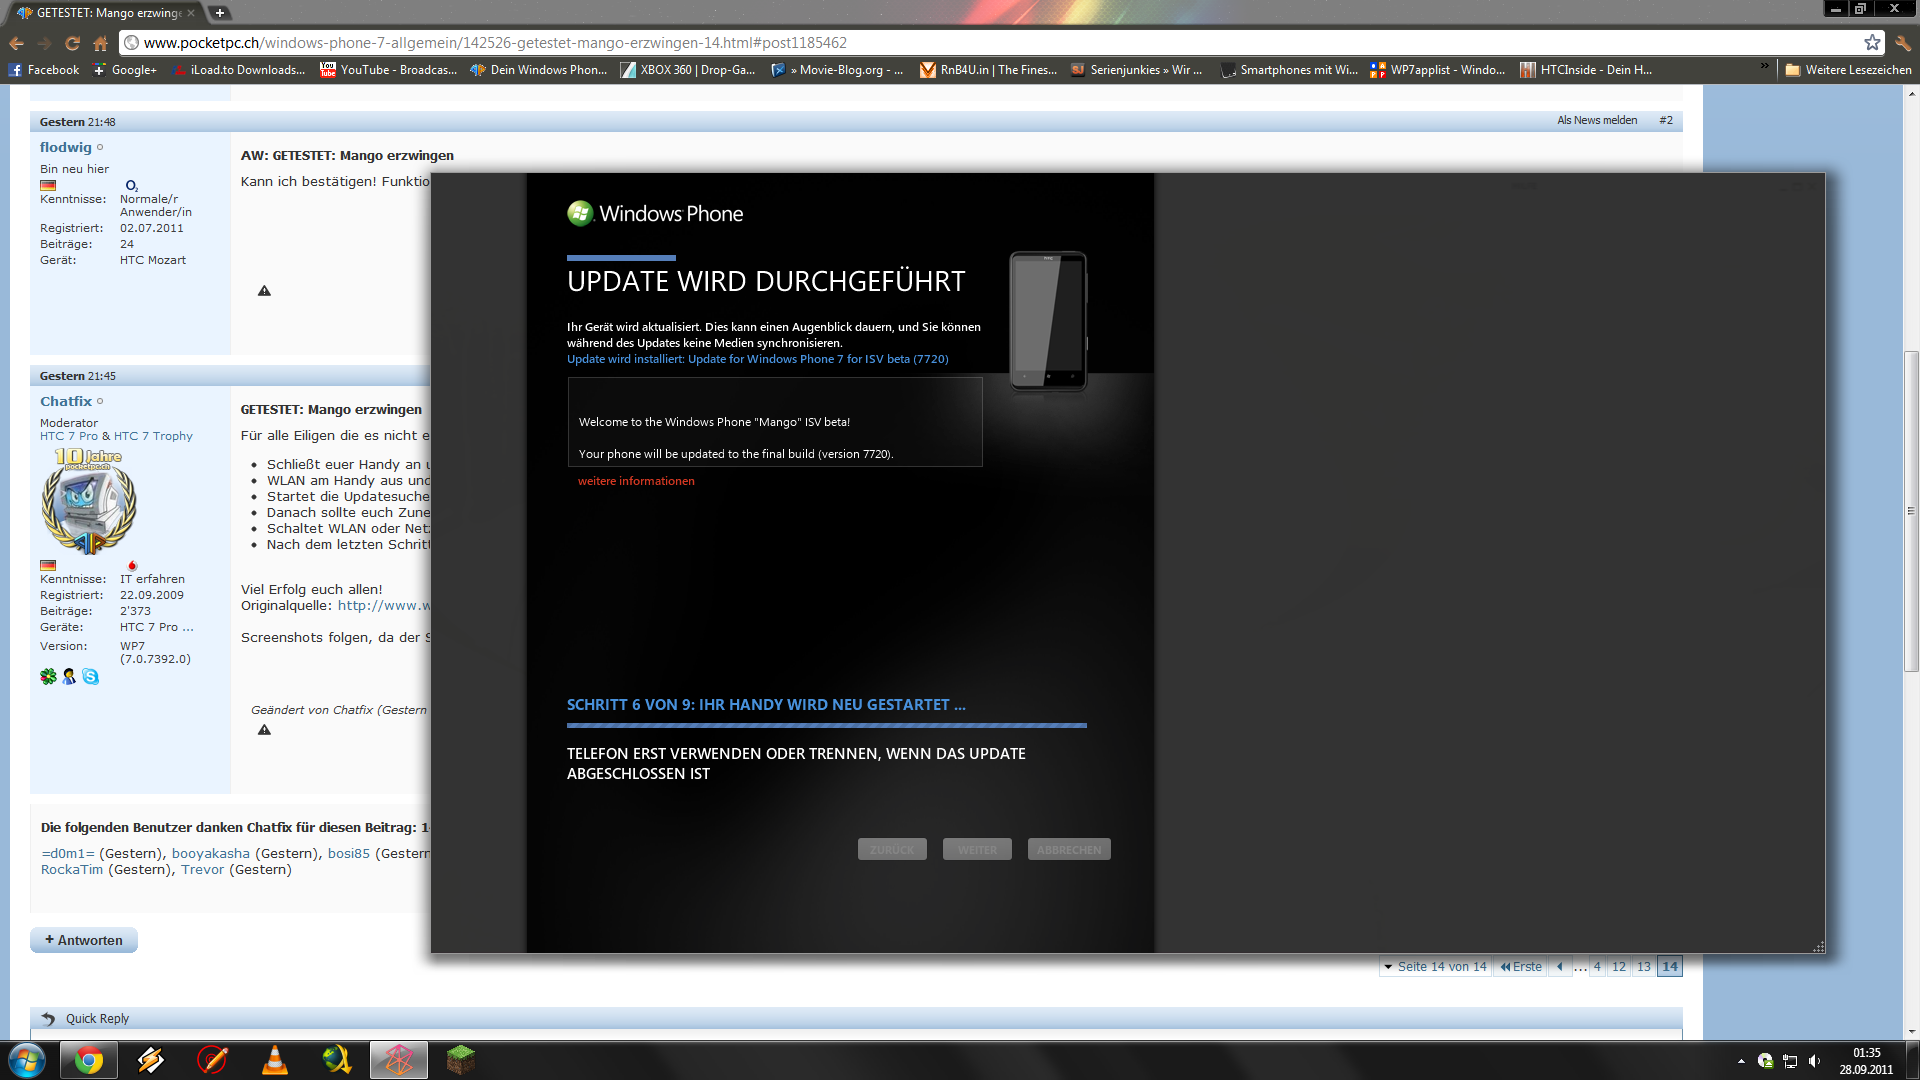
Task: Open Chatfix's user profile
Action: [66, 401]
